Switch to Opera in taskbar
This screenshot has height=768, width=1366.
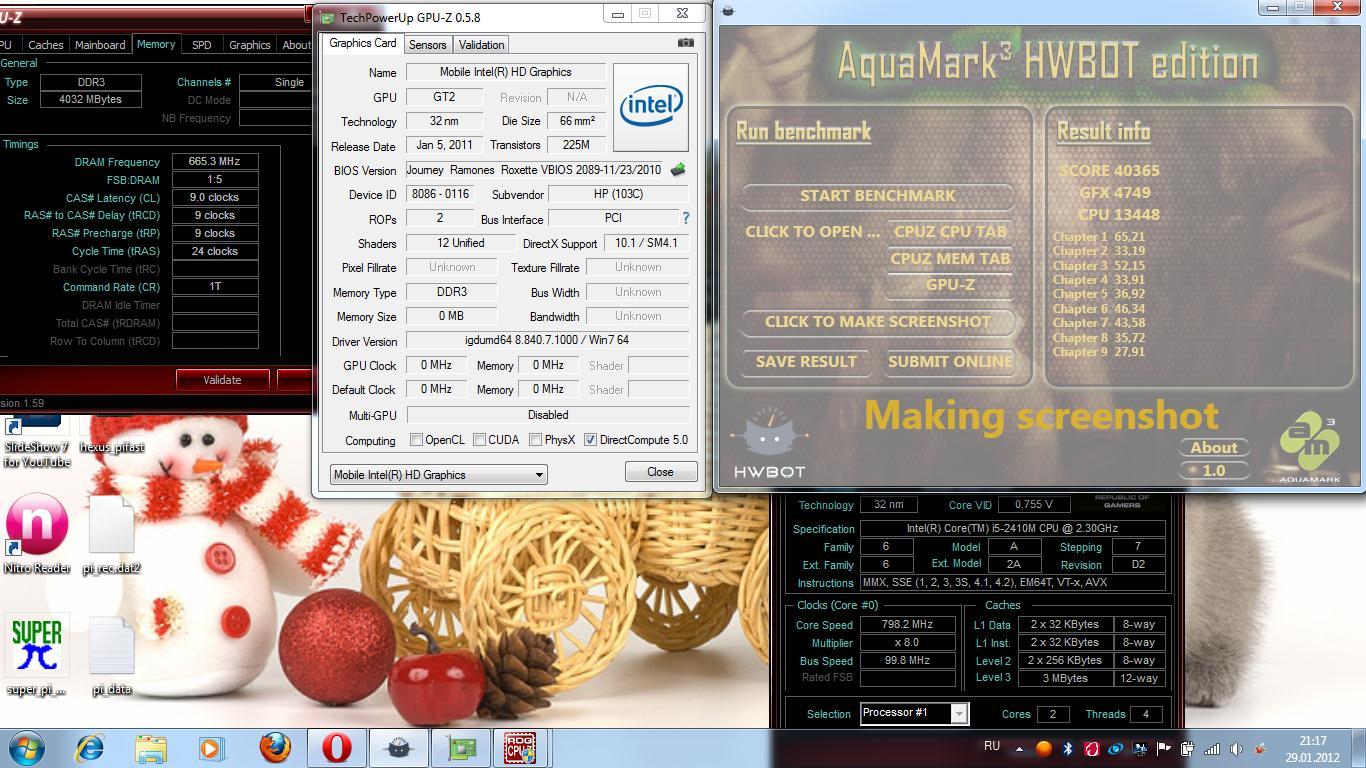(336, 748)
